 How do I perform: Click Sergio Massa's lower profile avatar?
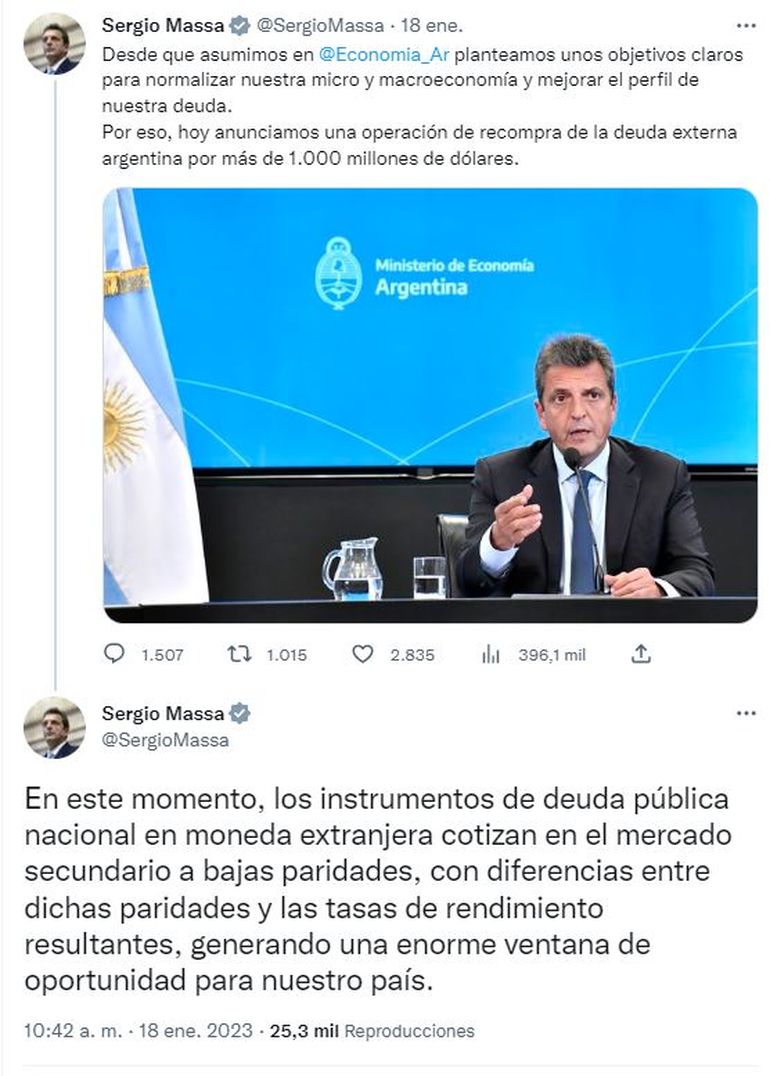click(54, 727)
